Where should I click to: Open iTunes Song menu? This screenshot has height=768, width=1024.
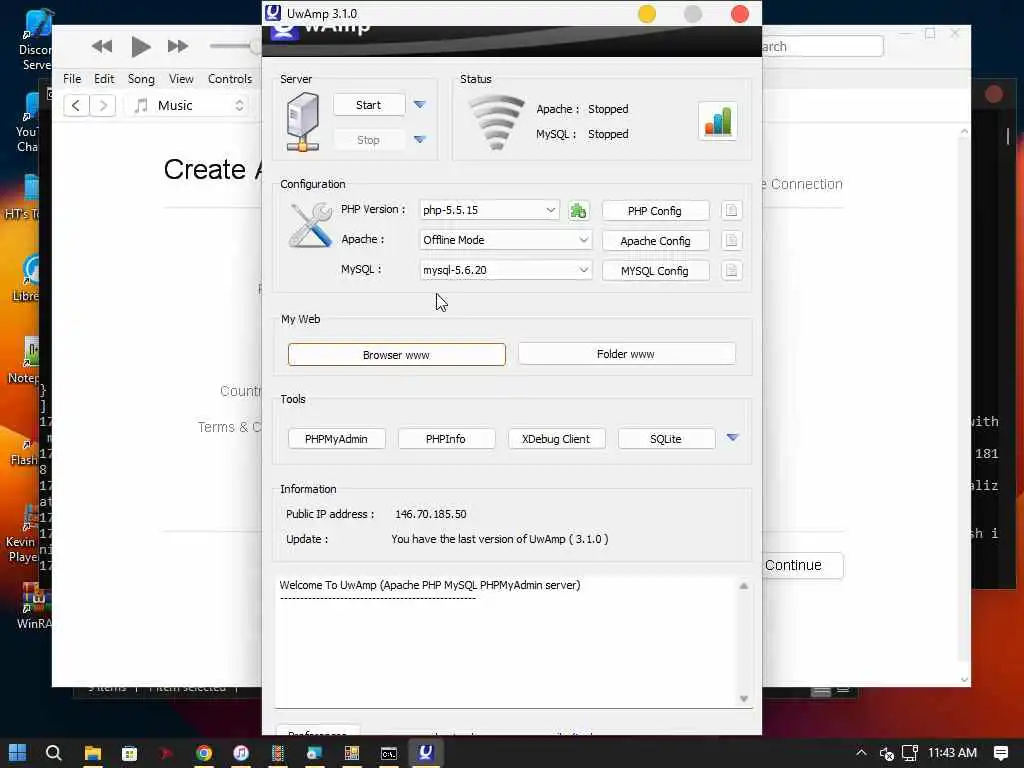click(141, 78)
